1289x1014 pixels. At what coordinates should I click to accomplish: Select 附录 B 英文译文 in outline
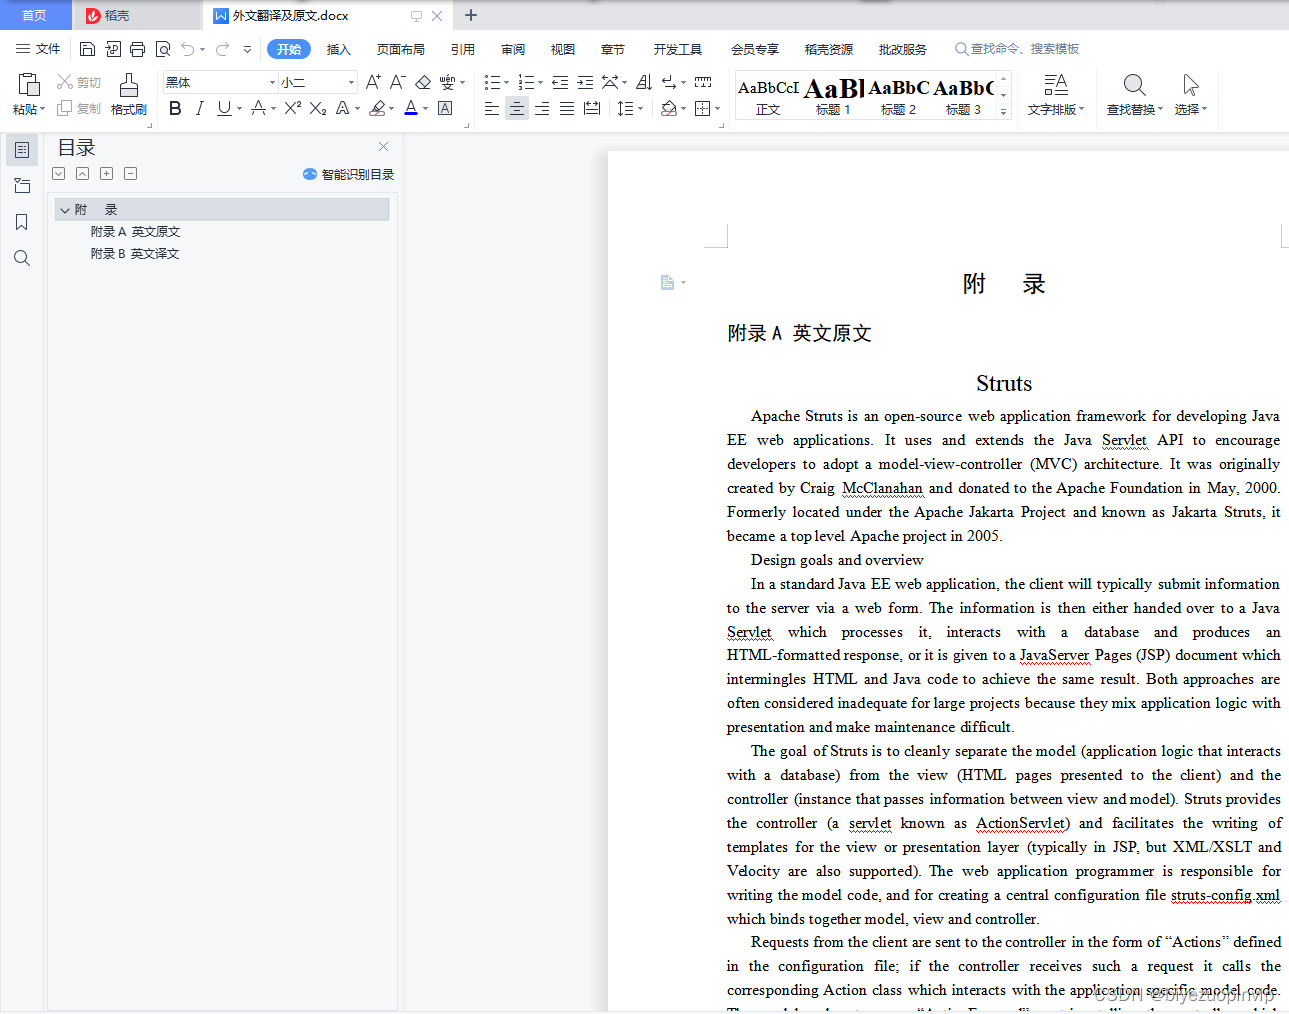point(135,254)
